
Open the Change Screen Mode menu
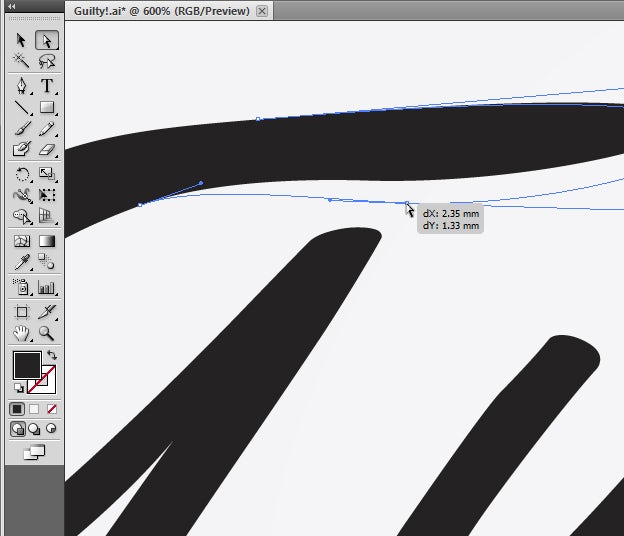[34, 453]
